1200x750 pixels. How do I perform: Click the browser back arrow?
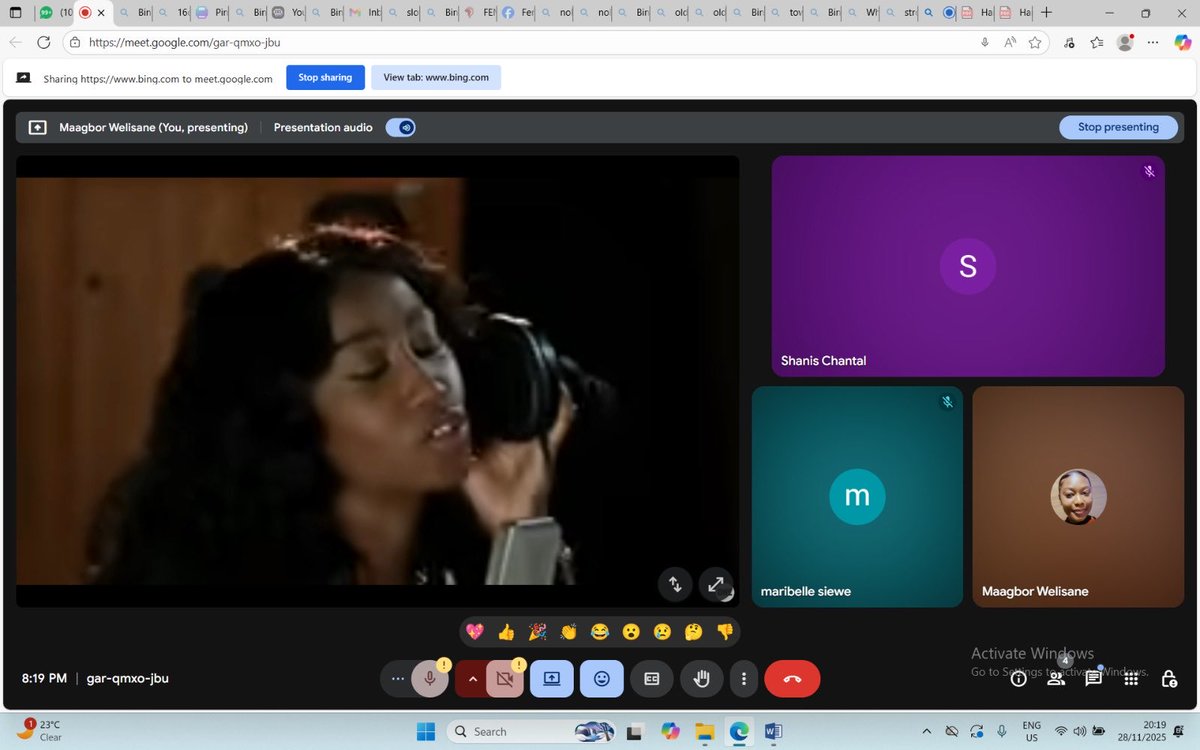click(15, 43)
